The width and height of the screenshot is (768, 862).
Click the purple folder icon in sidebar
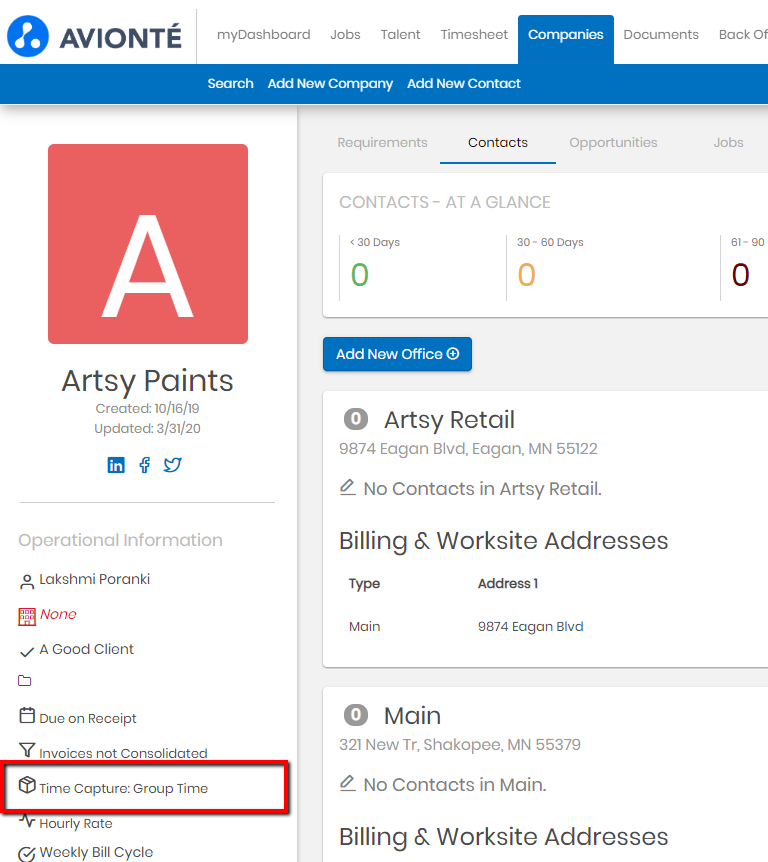pyautogui.click(x=26, y=682)
